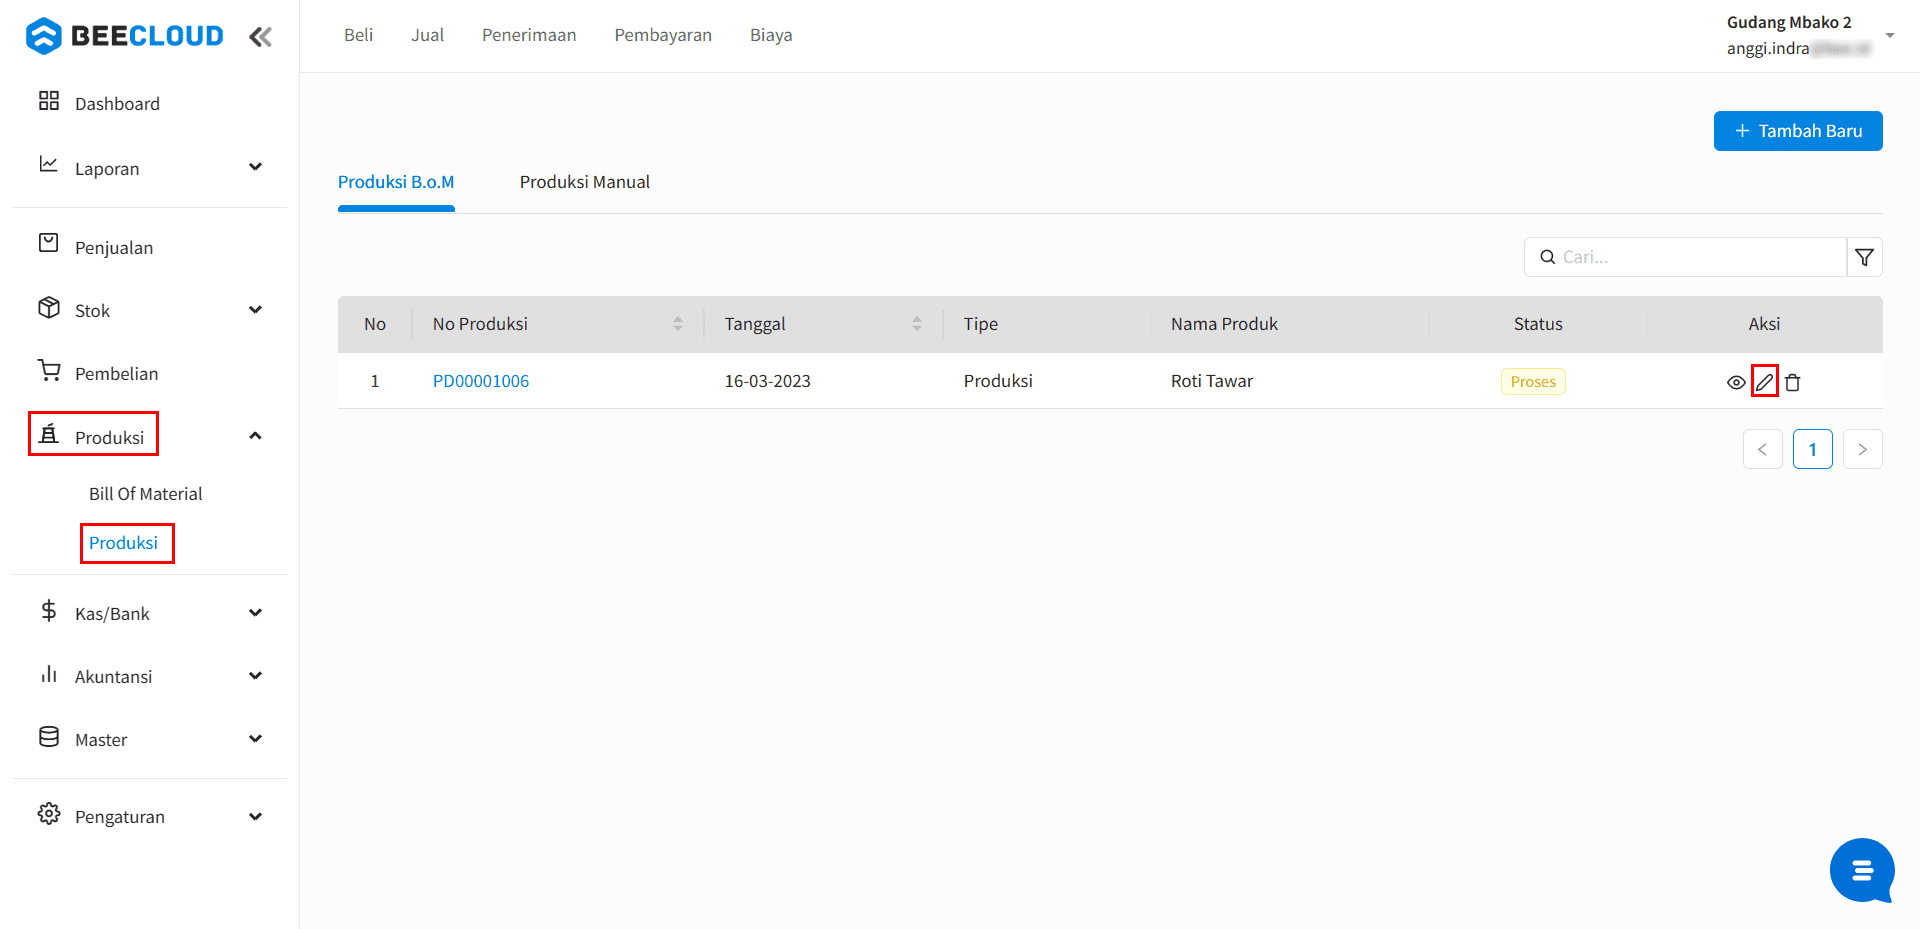Image resolution: width=1920 pixels, height=929 pixels.
Task: Click the pencil edit icon for PD00001006
Action: click(1764, 382)
